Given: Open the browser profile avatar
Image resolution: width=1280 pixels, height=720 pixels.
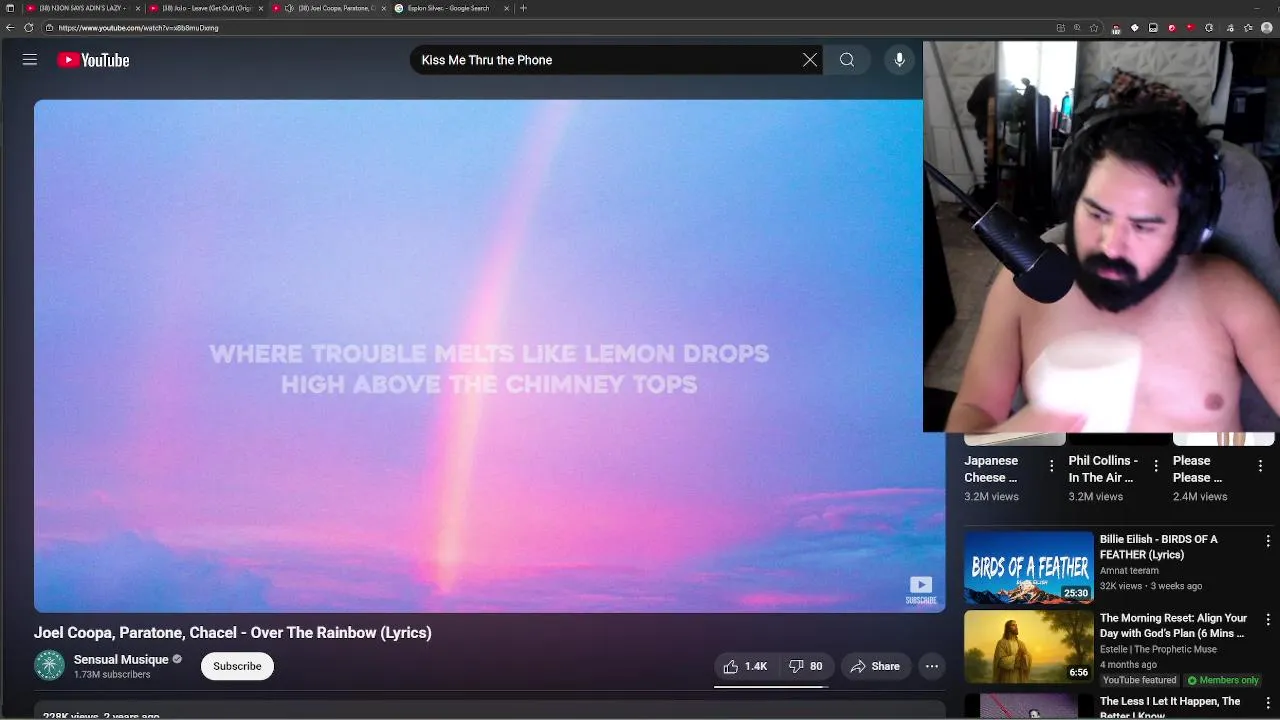Looking at the screenshot, I should 1267,28.
